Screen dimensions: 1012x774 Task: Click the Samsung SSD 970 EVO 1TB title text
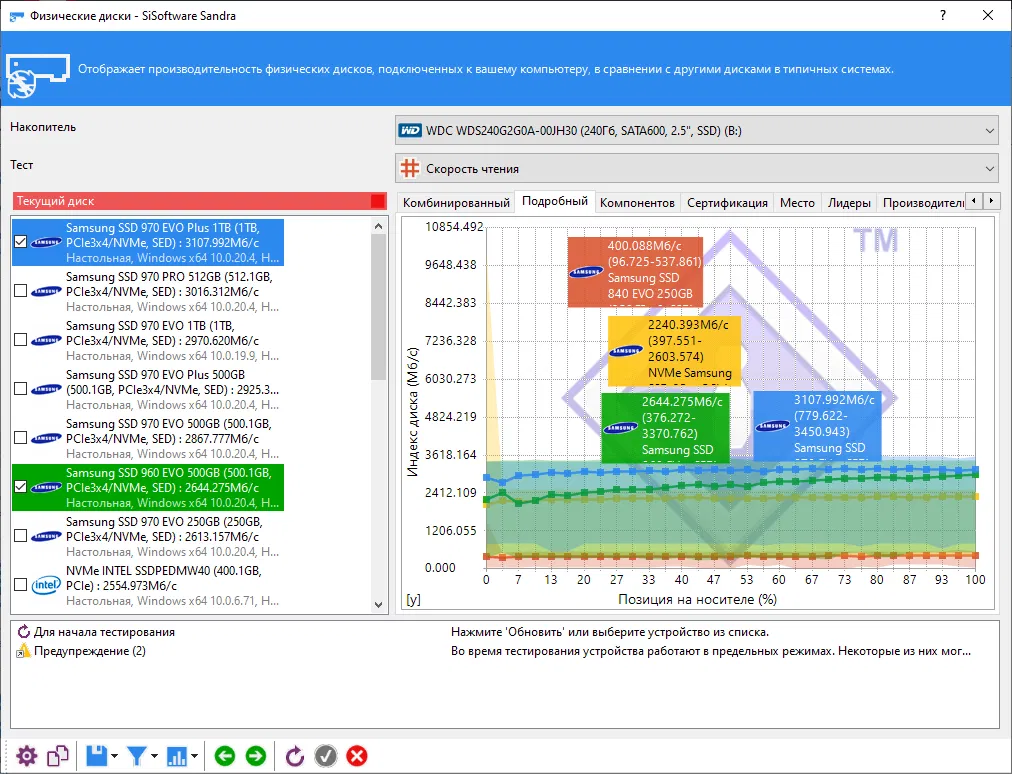coord(150,325)
